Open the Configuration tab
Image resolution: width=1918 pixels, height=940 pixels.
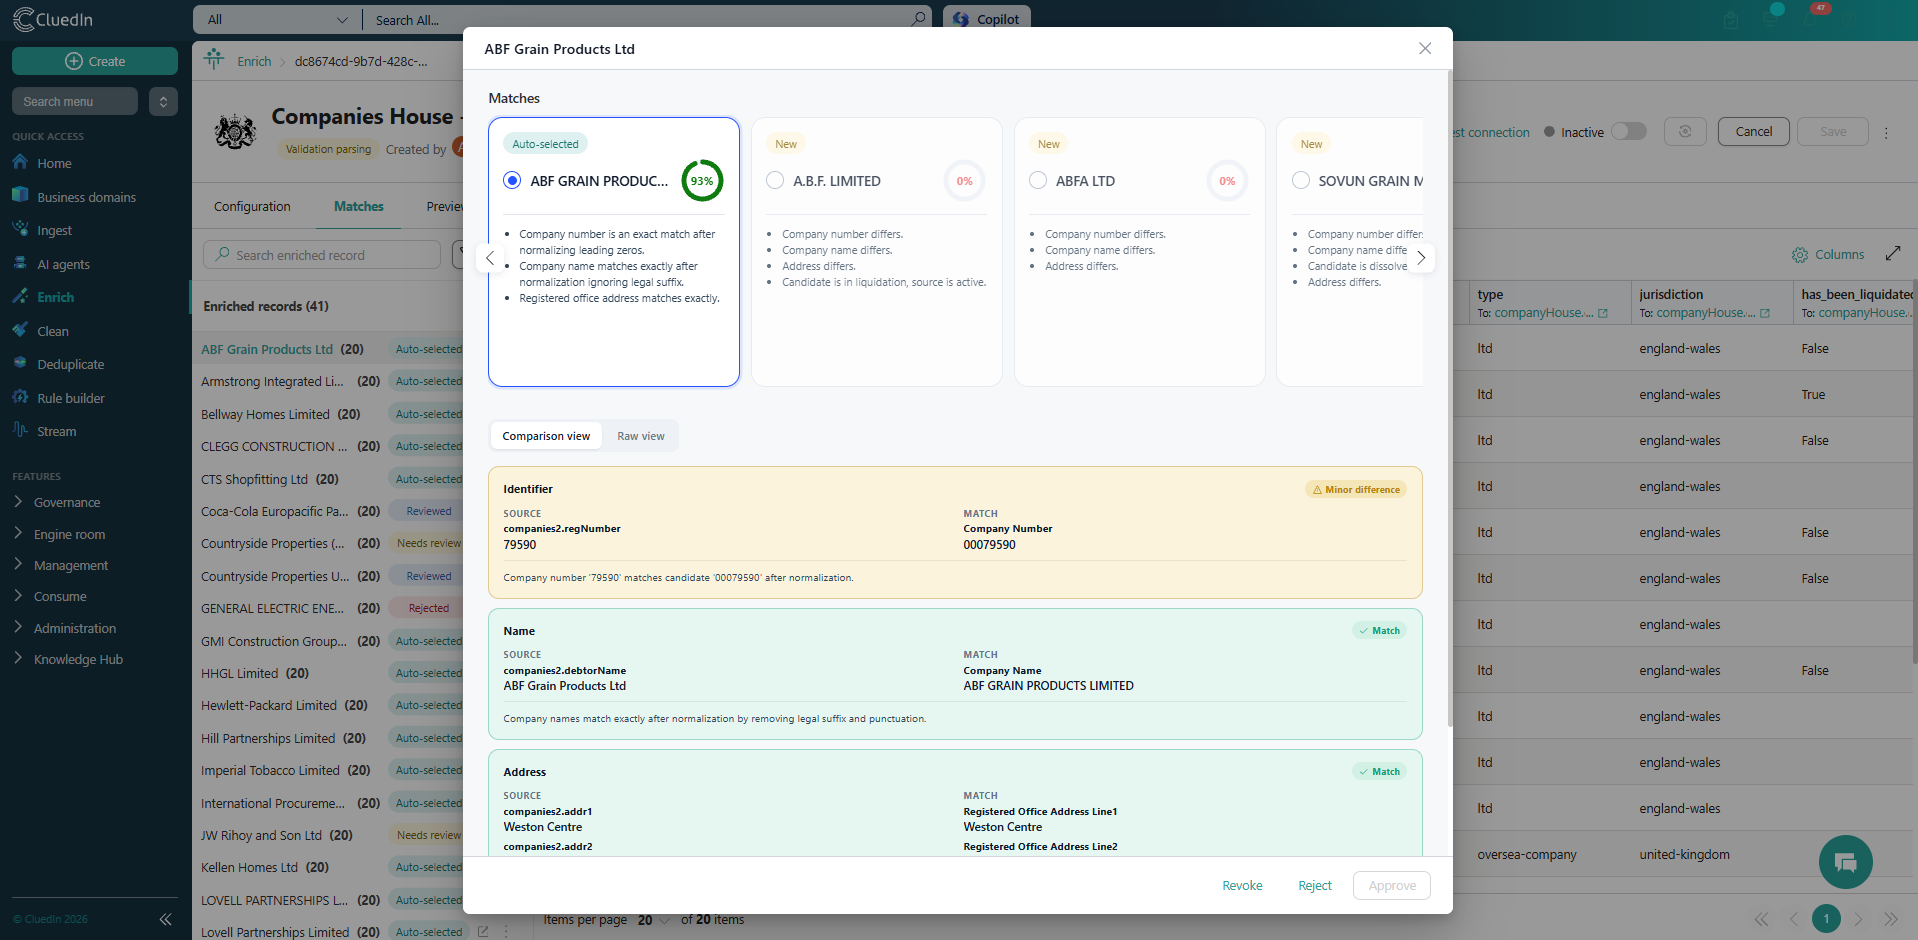[252, 206]
